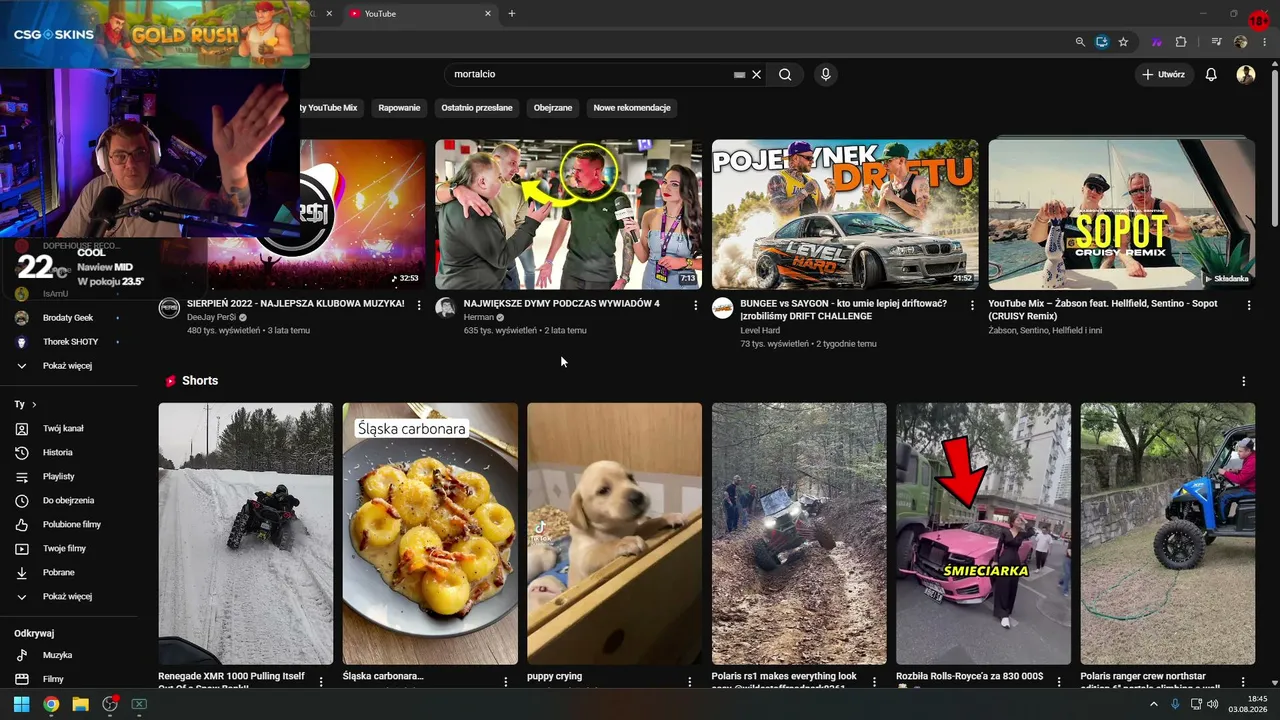Open Twoje filmy in the sidebar
Viewport: 1280px width, 720px height.
click(x=64, y=548)
